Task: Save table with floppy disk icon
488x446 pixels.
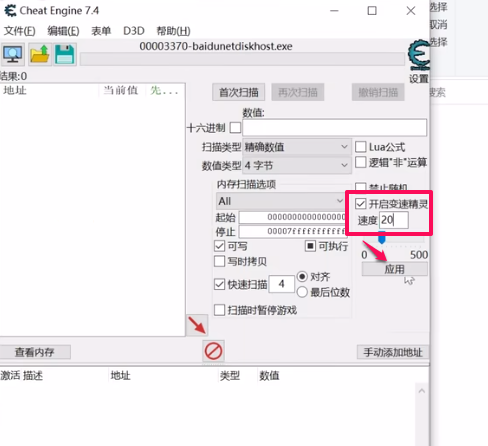Action: [x=65, y=54]
